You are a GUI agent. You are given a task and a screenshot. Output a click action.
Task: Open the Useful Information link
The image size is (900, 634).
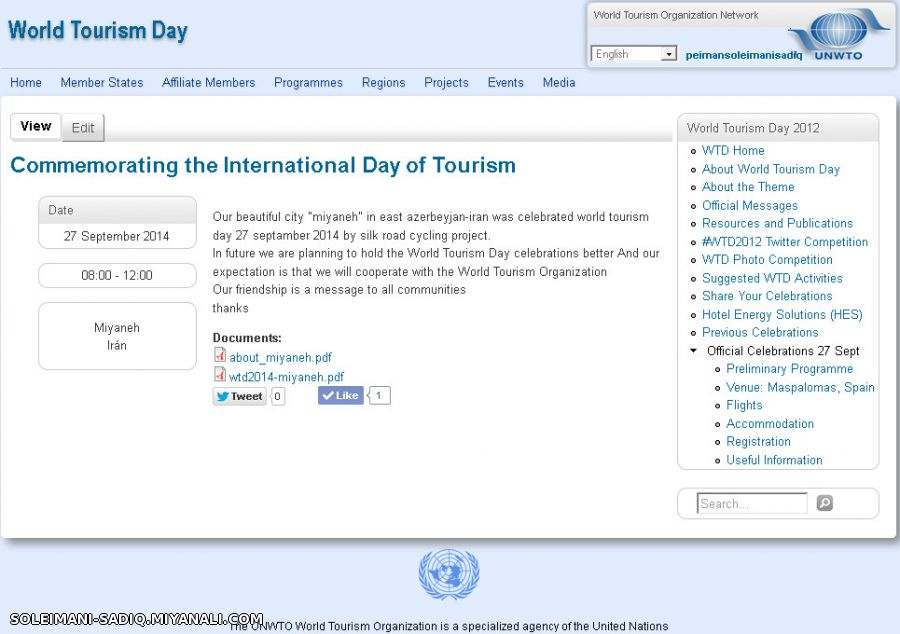point(774,460)
